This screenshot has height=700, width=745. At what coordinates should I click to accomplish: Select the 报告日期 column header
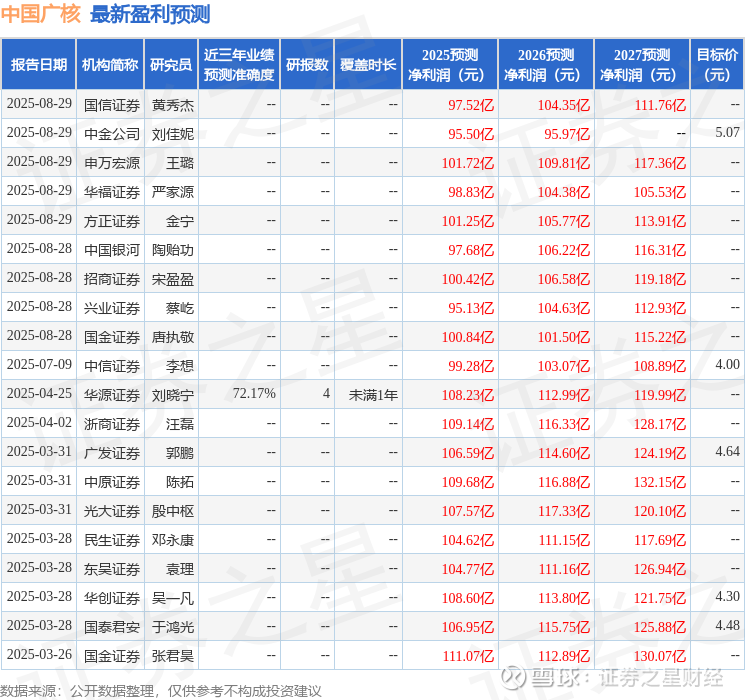click(38, 65)
